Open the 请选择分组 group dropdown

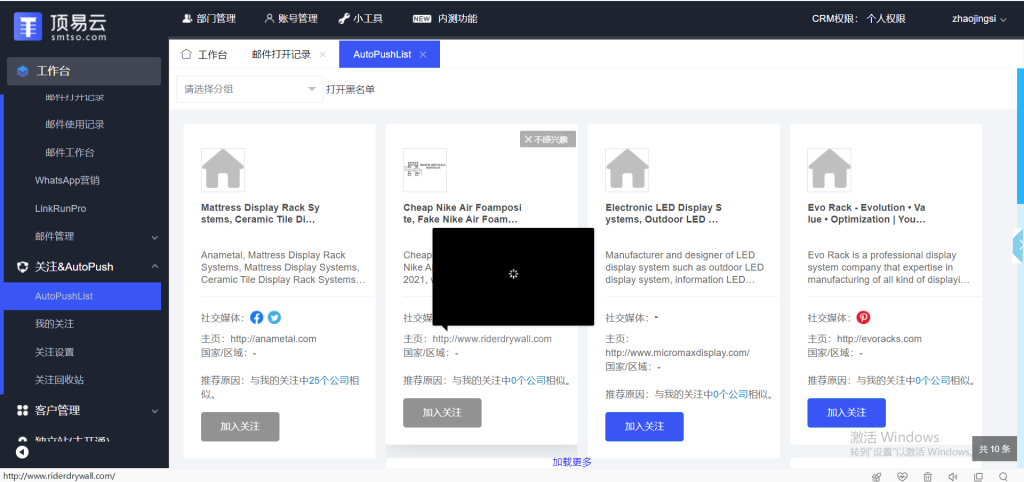point(248,89)
